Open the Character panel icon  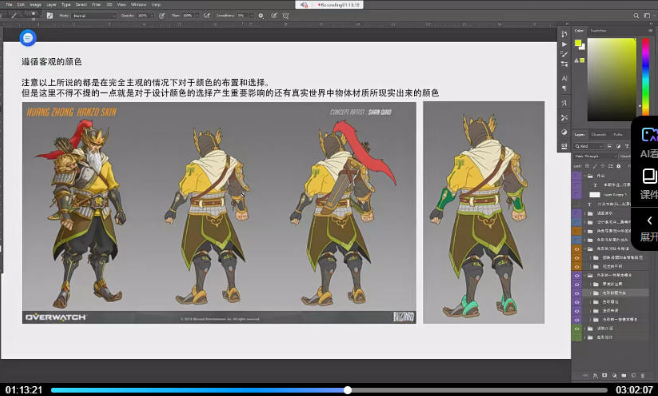click(564, 78)
